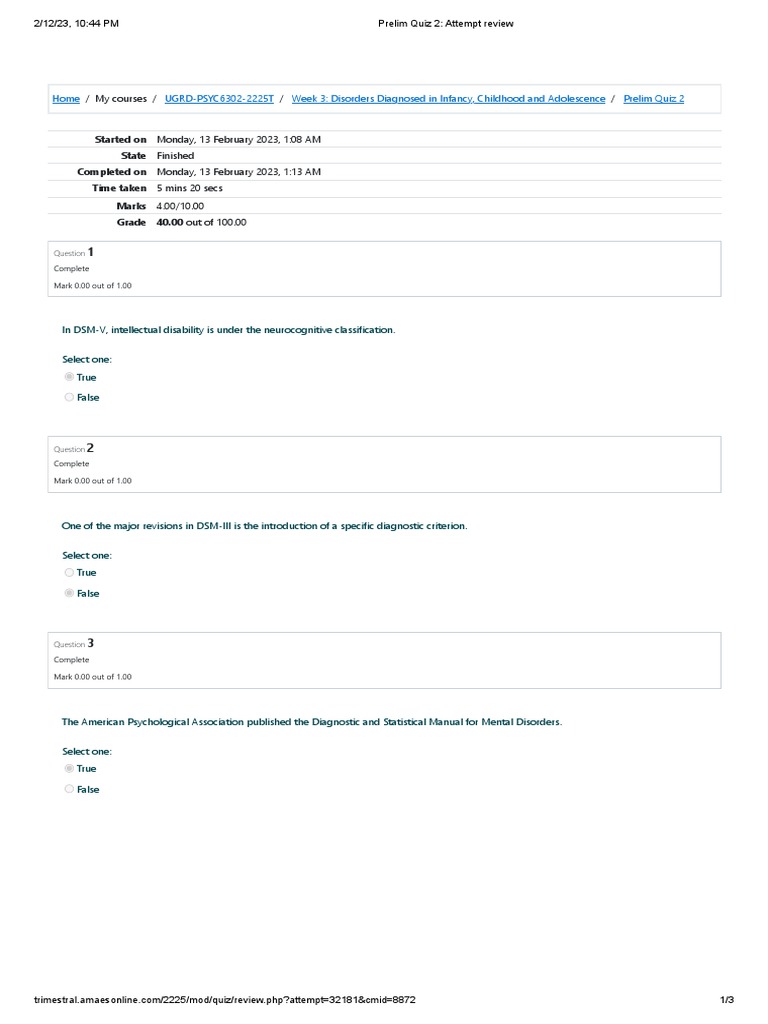Pick False for the American Psychological Association question
This screenshot has width=768, height=1024.
pos(69,789)
